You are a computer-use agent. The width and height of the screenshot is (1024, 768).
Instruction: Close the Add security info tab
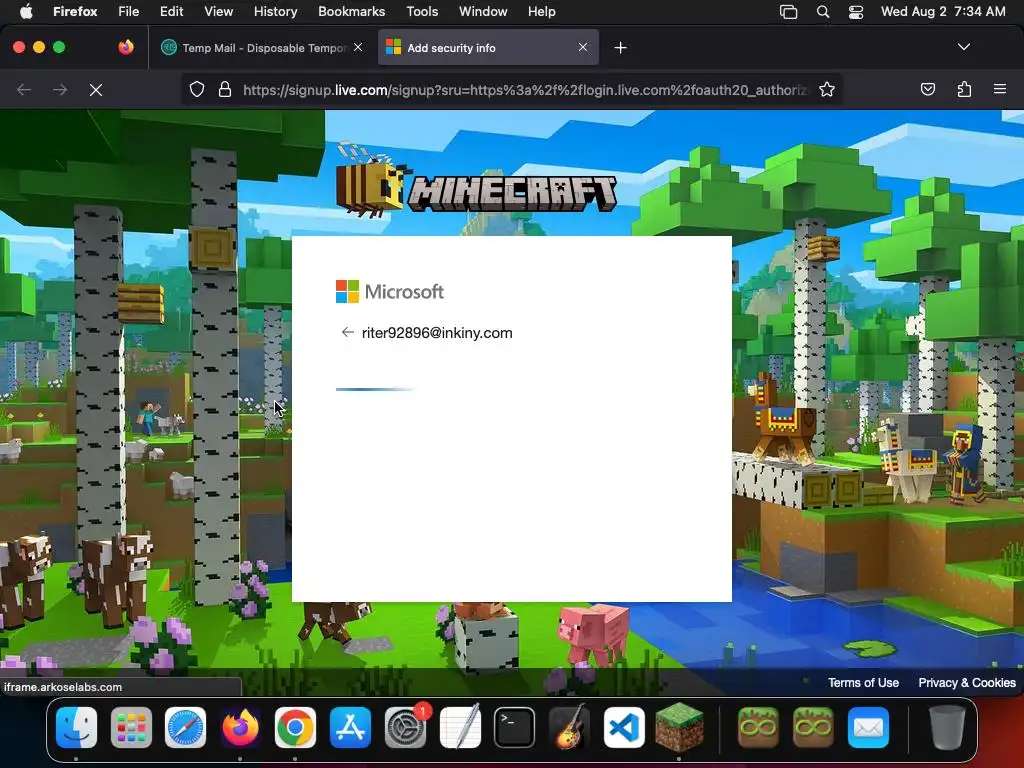coord(583,47)
